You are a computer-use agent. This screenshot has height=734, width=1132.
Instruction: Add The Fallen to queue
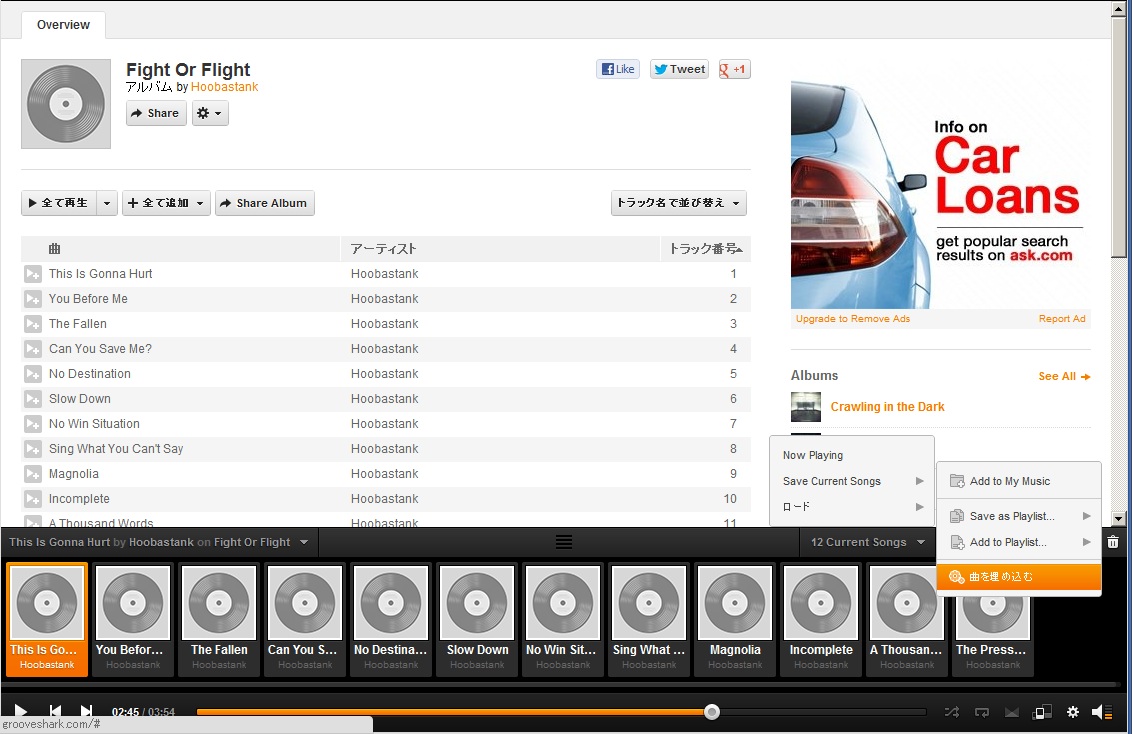(x=32, y=324)
